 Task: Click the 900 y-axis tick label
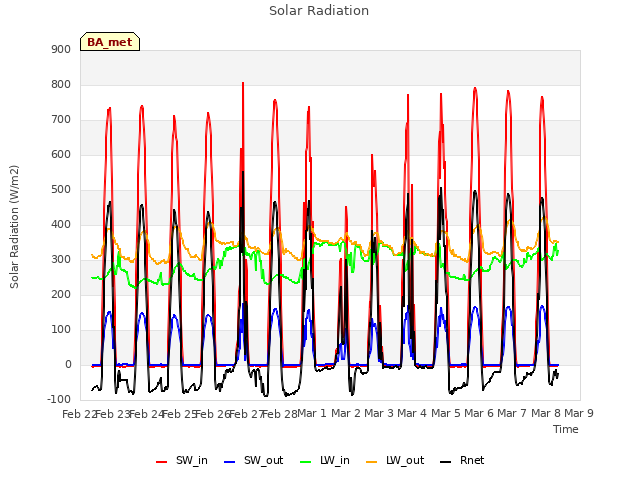(61, 49)
